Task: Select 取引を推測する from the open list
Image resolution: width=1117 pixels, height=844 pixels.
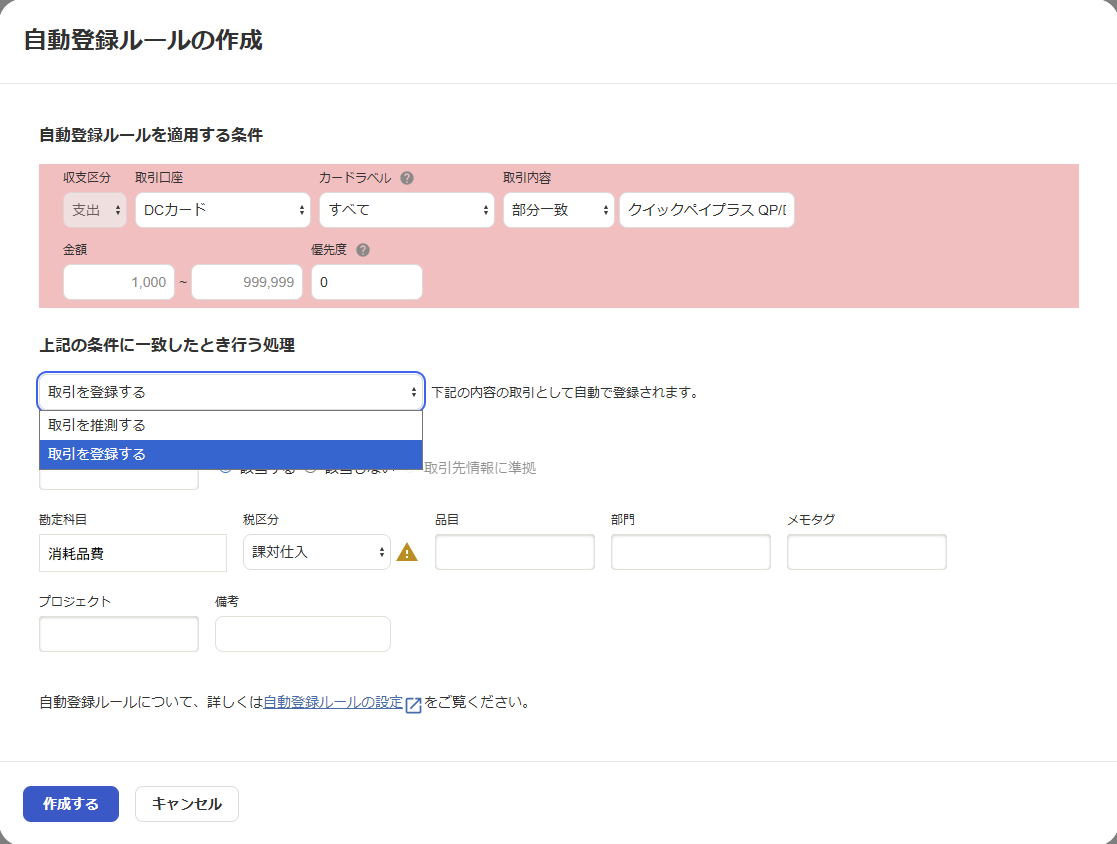Action: [231, 425]
